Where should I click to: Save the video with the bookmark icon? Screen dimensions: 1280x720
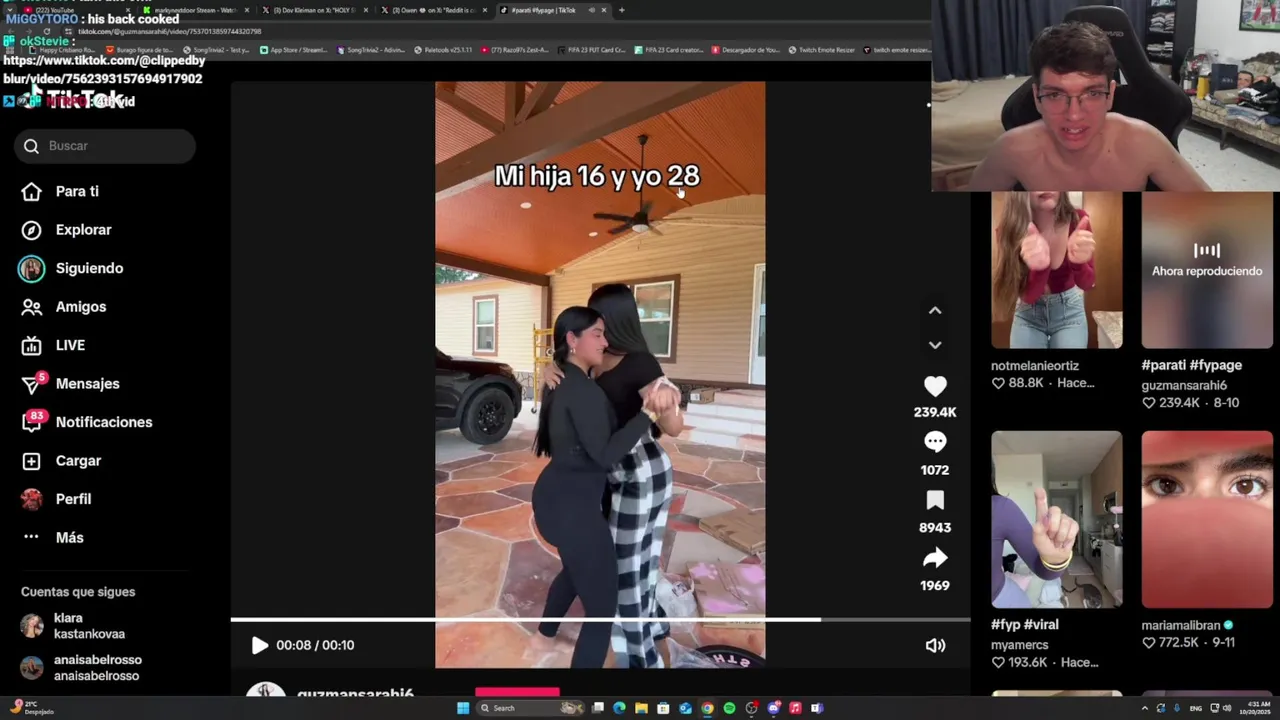point(935,500)
